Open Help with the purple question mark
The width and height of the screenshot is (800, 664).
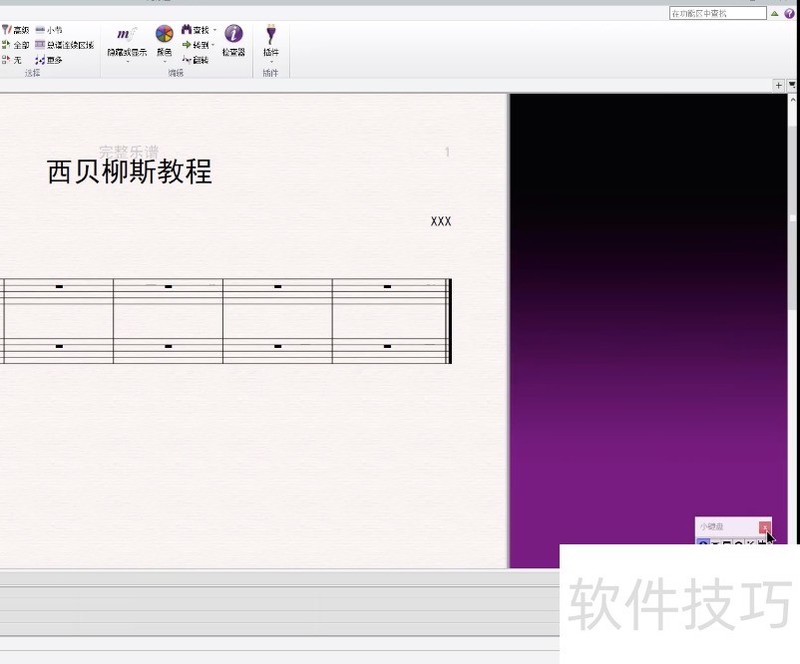pyautogui.click(x=789, y=14)
